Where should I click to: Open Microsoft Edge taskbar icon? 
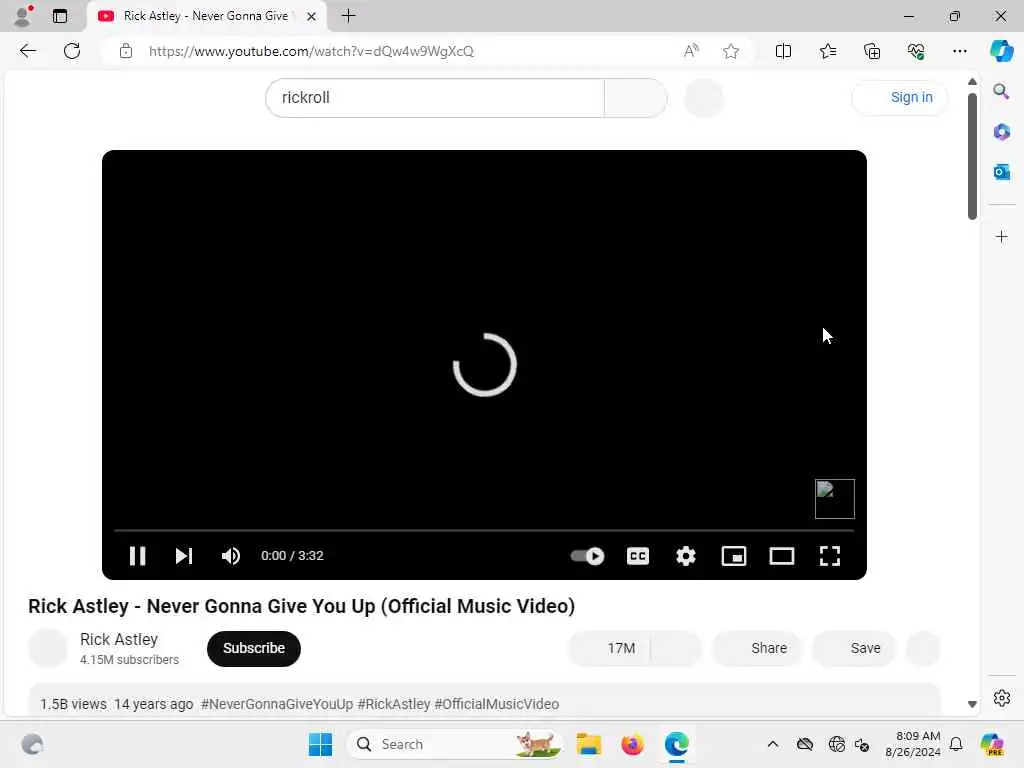(x=677, y=744)
